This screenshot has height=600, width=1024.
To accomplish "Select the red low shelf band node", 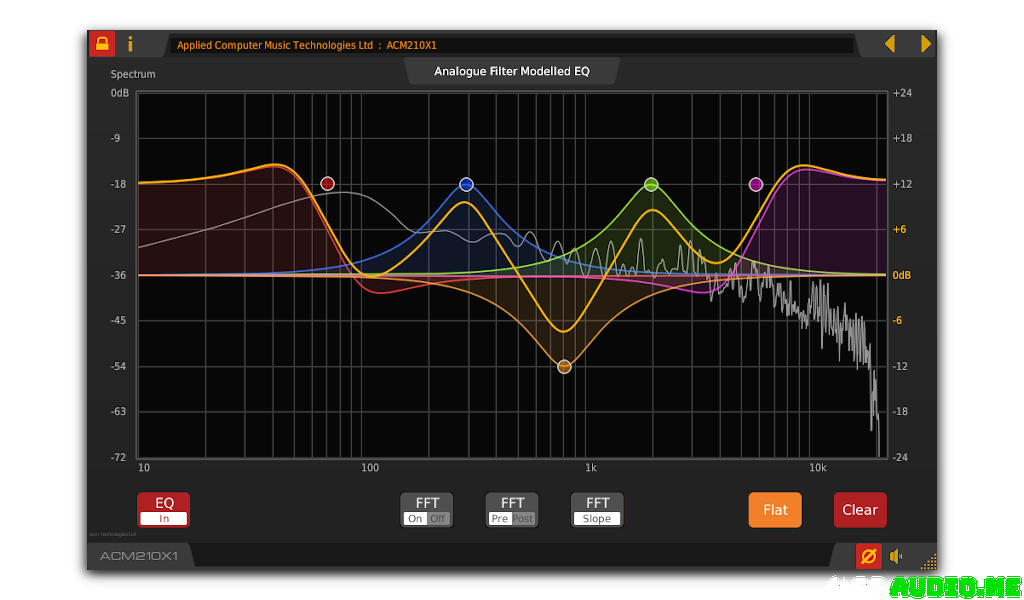I will (x=328, y=183).
